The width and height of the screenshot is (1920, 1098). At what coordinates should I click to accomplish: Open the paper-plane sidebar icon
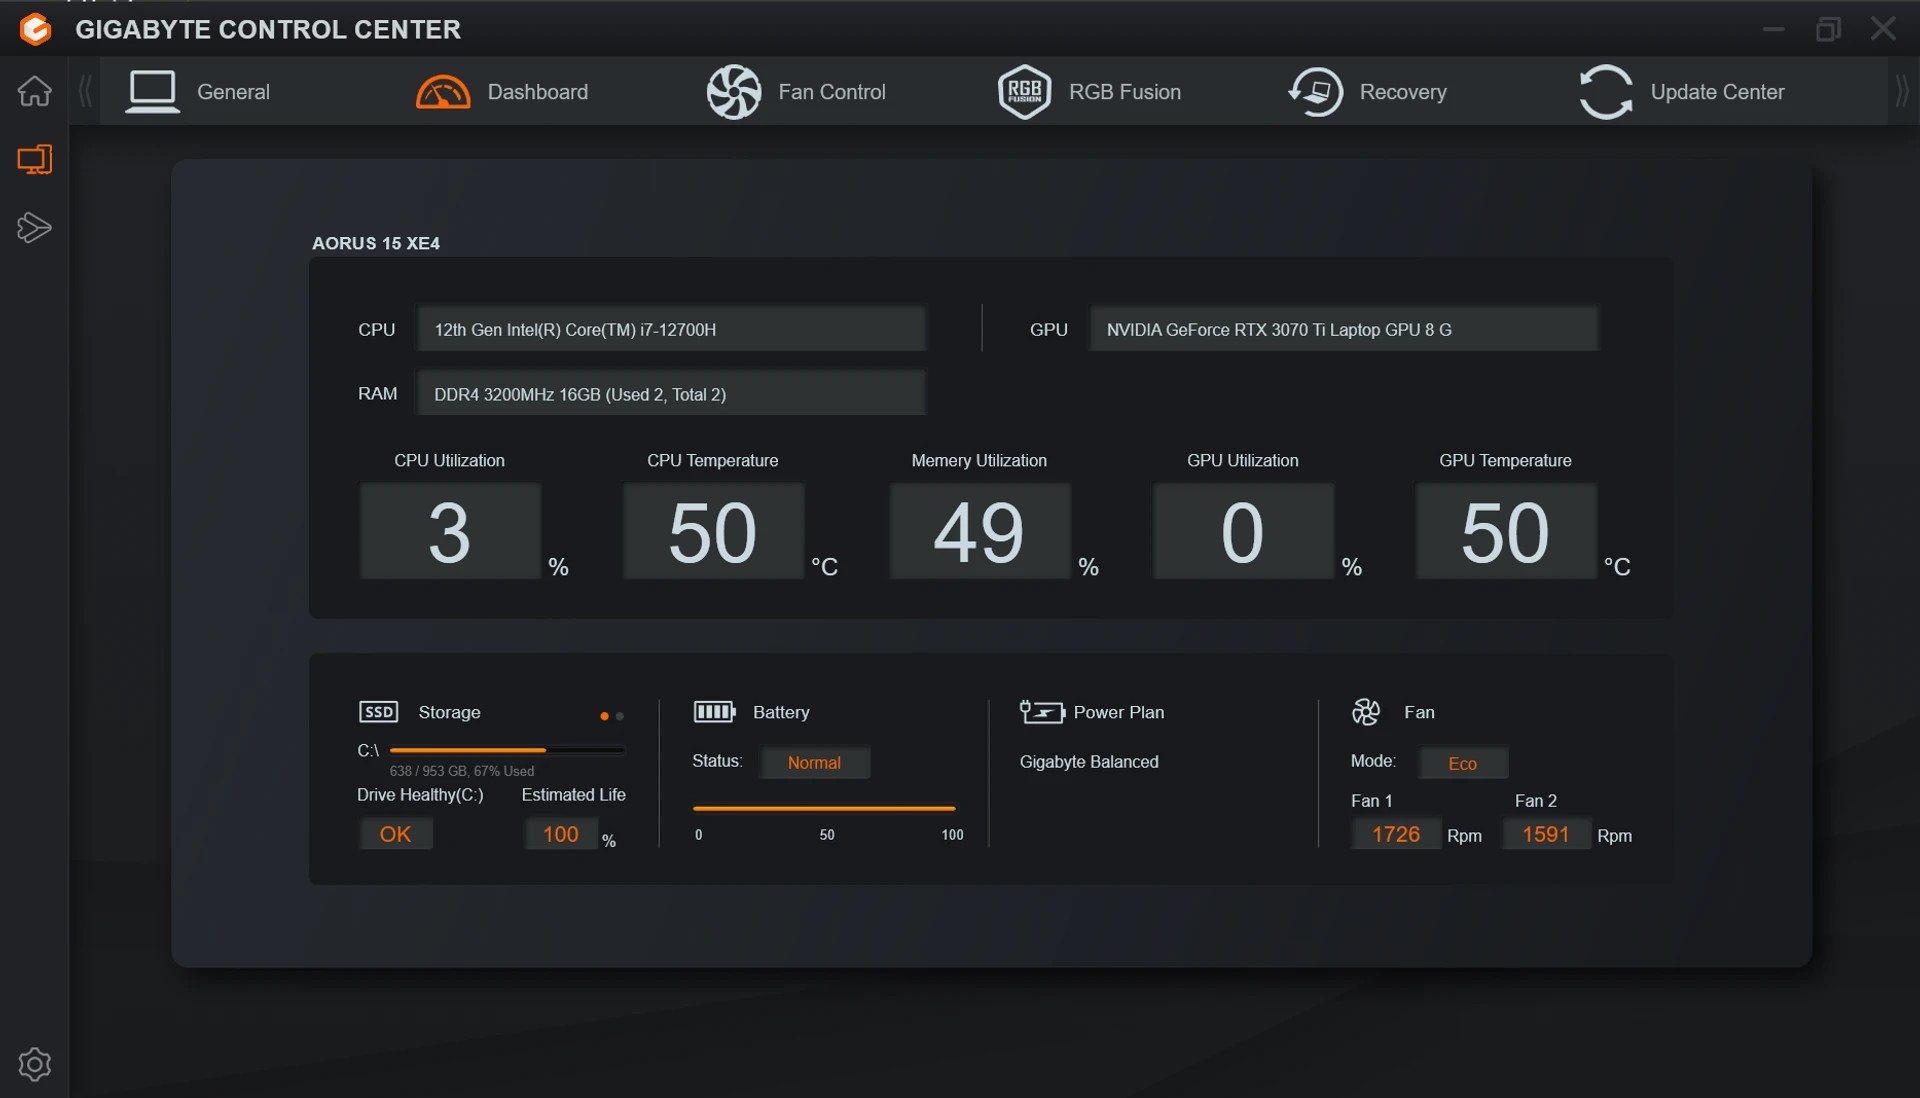point(34,228)
